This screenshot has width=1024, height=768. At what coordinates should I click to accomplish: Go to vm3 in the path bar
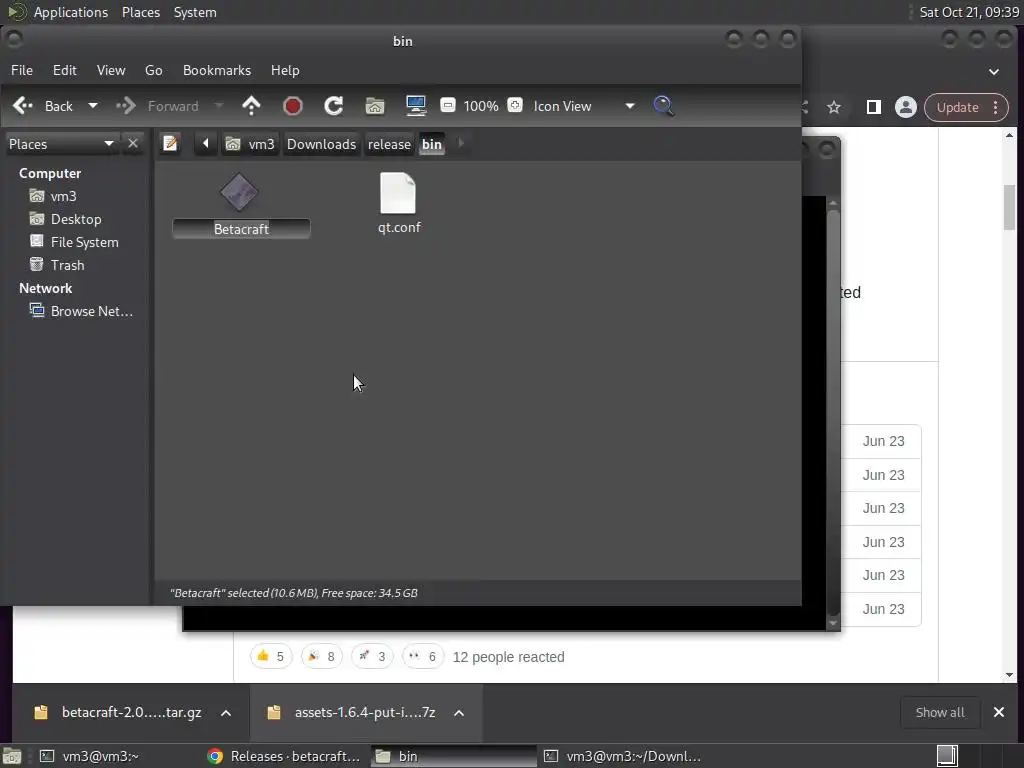pos(250,144)
